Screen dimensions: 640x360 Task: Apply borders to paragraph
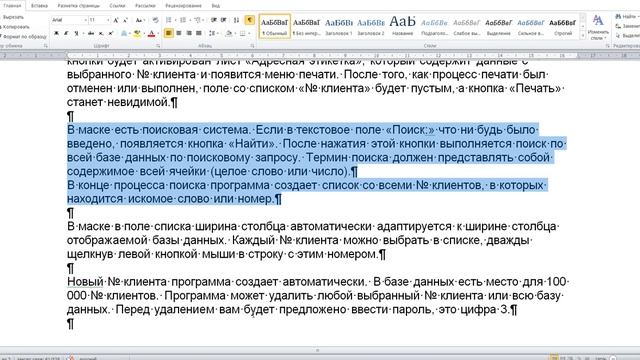tap(242, 33)
